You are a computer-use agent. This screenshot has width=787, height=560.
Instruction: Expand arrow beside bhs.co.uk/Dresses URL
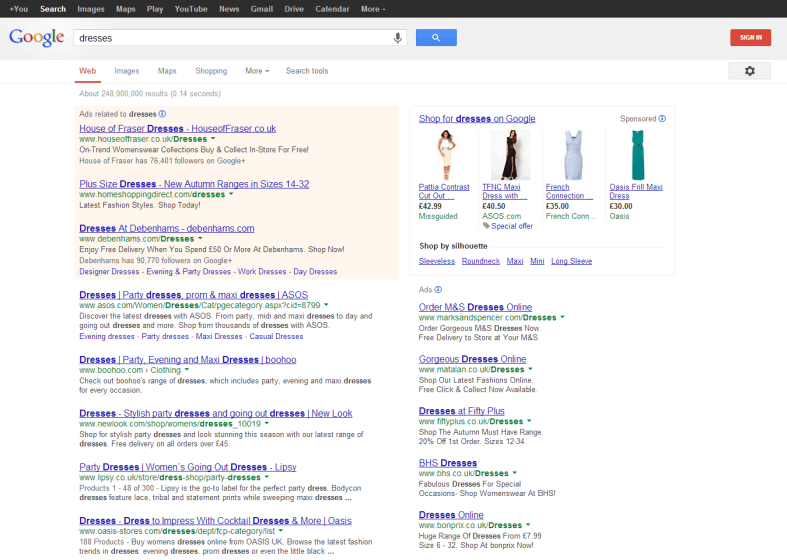[514, 473]
